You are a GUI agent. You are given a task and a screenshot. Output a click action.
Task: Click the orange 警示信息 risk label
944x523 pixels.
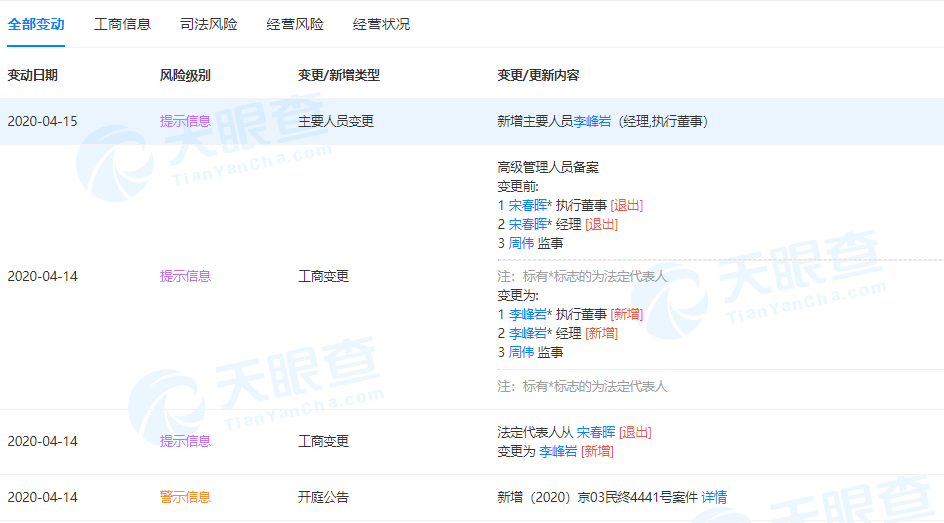point(185,497)
